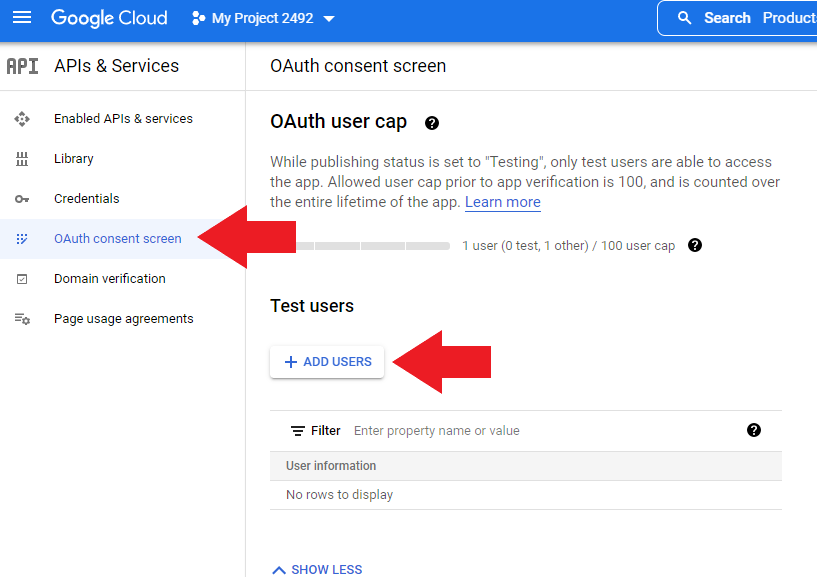
Task: Click the Google Cloud logo
Action: click(x=109, y=18)
